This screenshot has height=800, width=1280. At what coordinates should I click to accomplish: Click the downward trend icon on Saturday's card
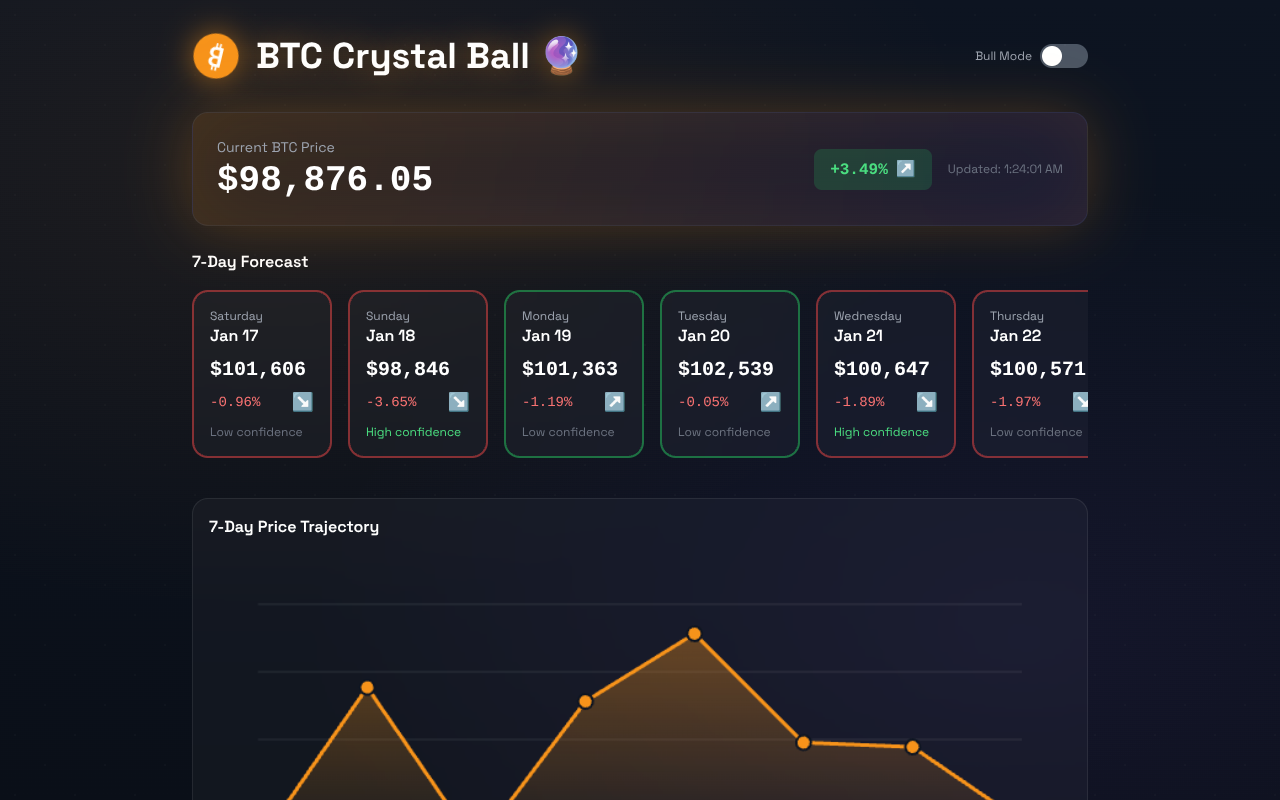(x=302, y=401)
